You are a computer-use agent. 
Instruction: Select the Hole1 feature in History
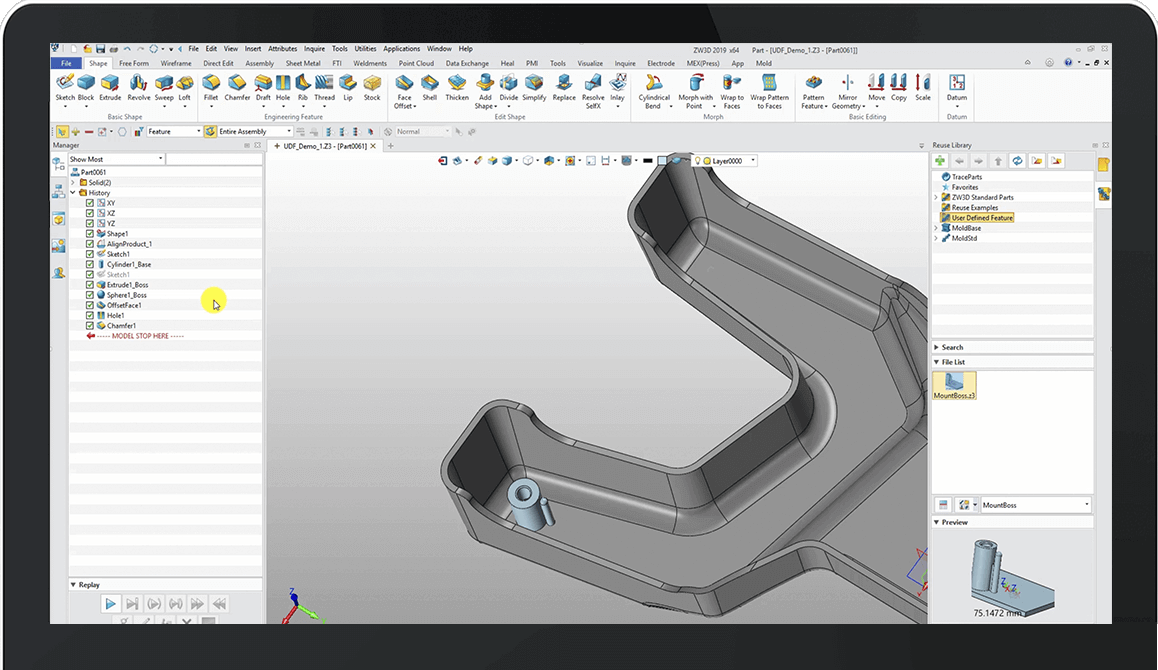115,315
